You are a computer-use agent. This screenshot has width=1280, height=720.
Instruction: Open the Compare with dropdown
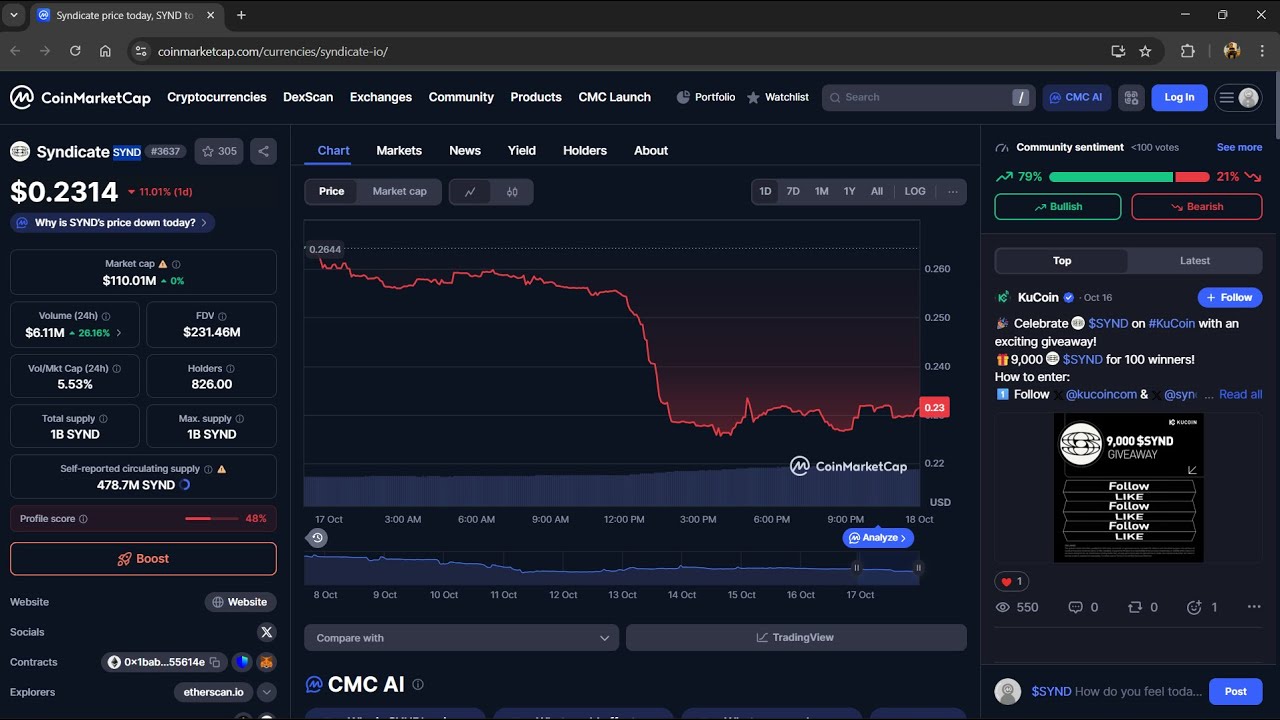(461, 638)
